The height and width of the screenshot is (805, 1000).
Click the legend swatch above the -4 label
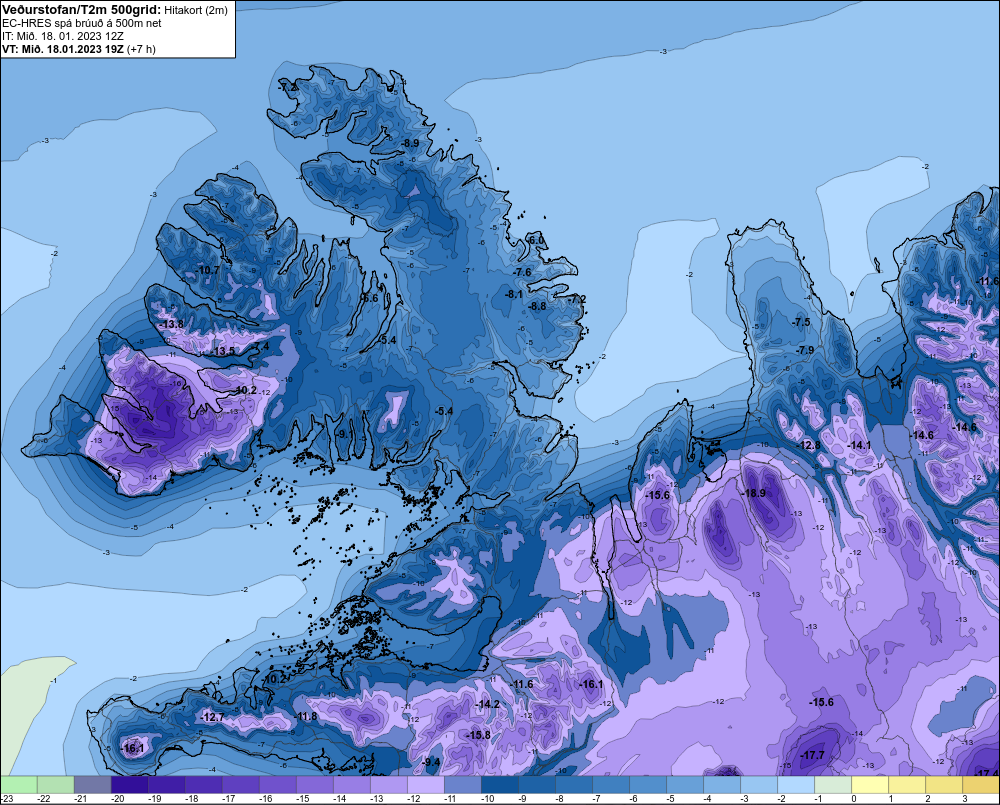(721, 784)
